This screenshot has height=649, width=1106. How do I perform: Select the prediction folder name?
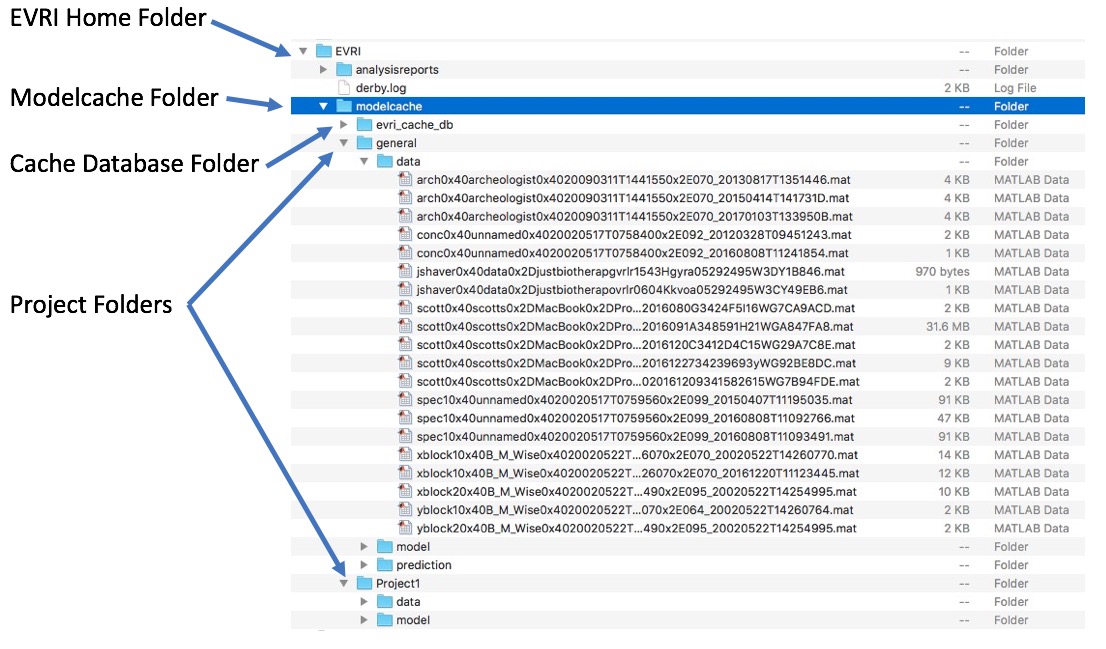(424, 565)
